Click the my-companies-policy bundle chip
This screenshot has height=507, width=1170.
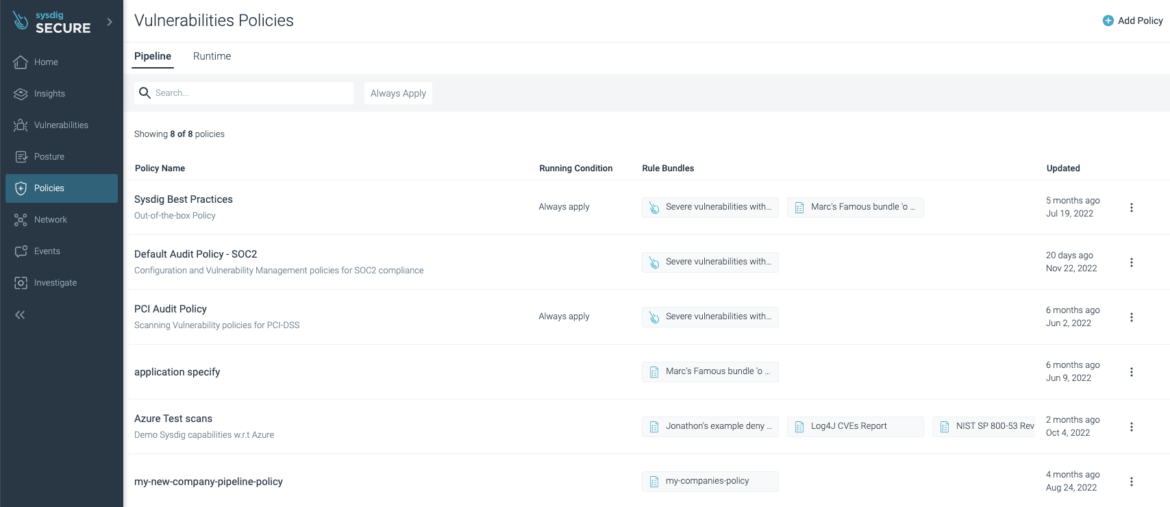pyautogui.click(x=710, y=482)
